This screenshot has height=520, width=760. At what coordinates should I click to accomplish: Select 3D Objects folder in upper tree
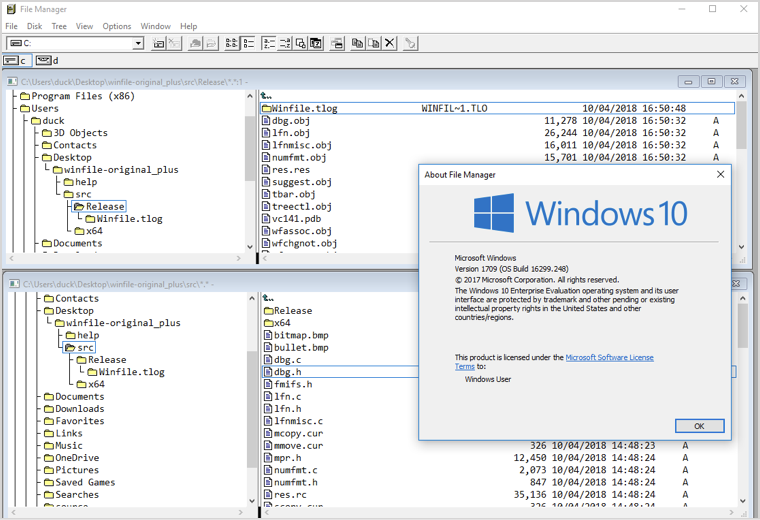[x=75, y=133]
